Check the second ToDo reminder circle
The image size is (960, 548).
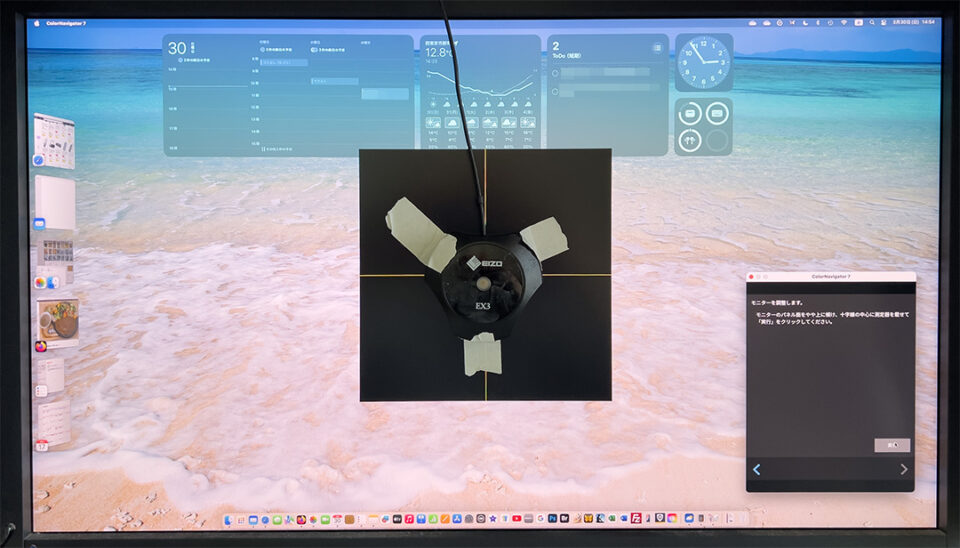(x=556, y=92)
